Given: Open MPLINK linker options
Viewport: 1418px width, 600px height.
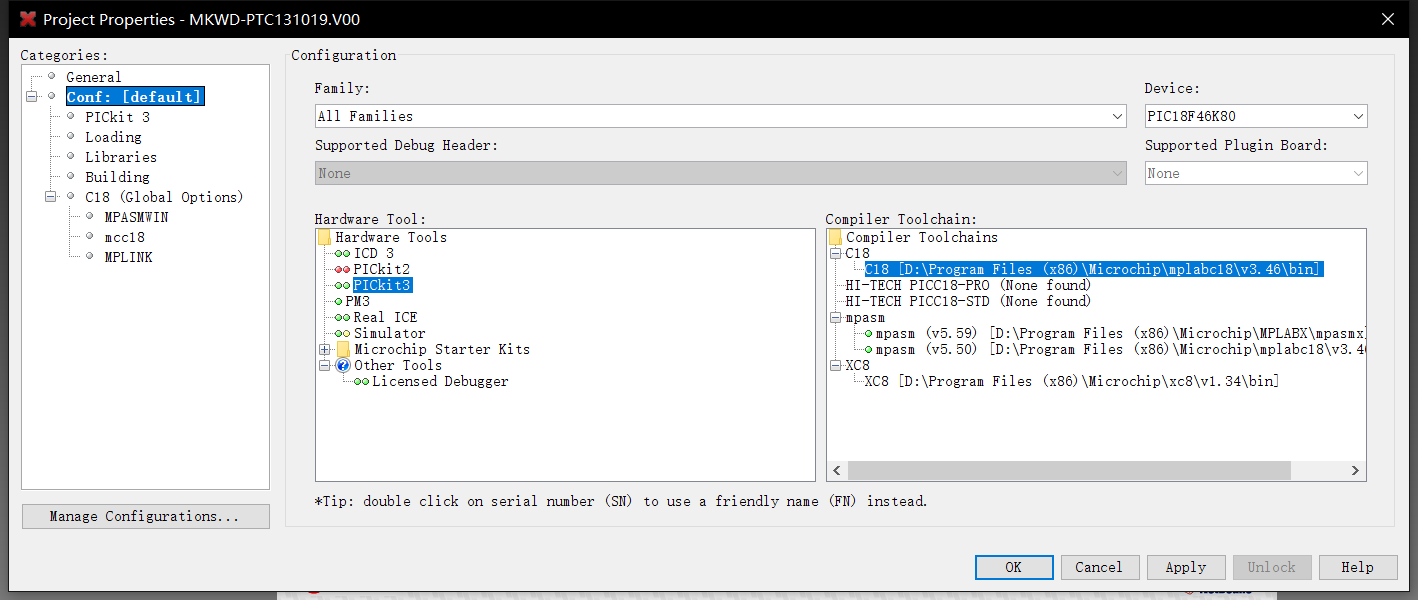Looking at the screenshot, I should pyautogui.click(x=128, y=257).
